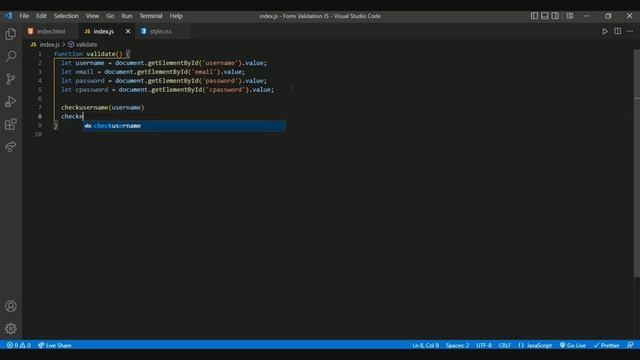Click 'username' string on line 2
The width and height of the screenshot is (640, 360).
point(220,63)
